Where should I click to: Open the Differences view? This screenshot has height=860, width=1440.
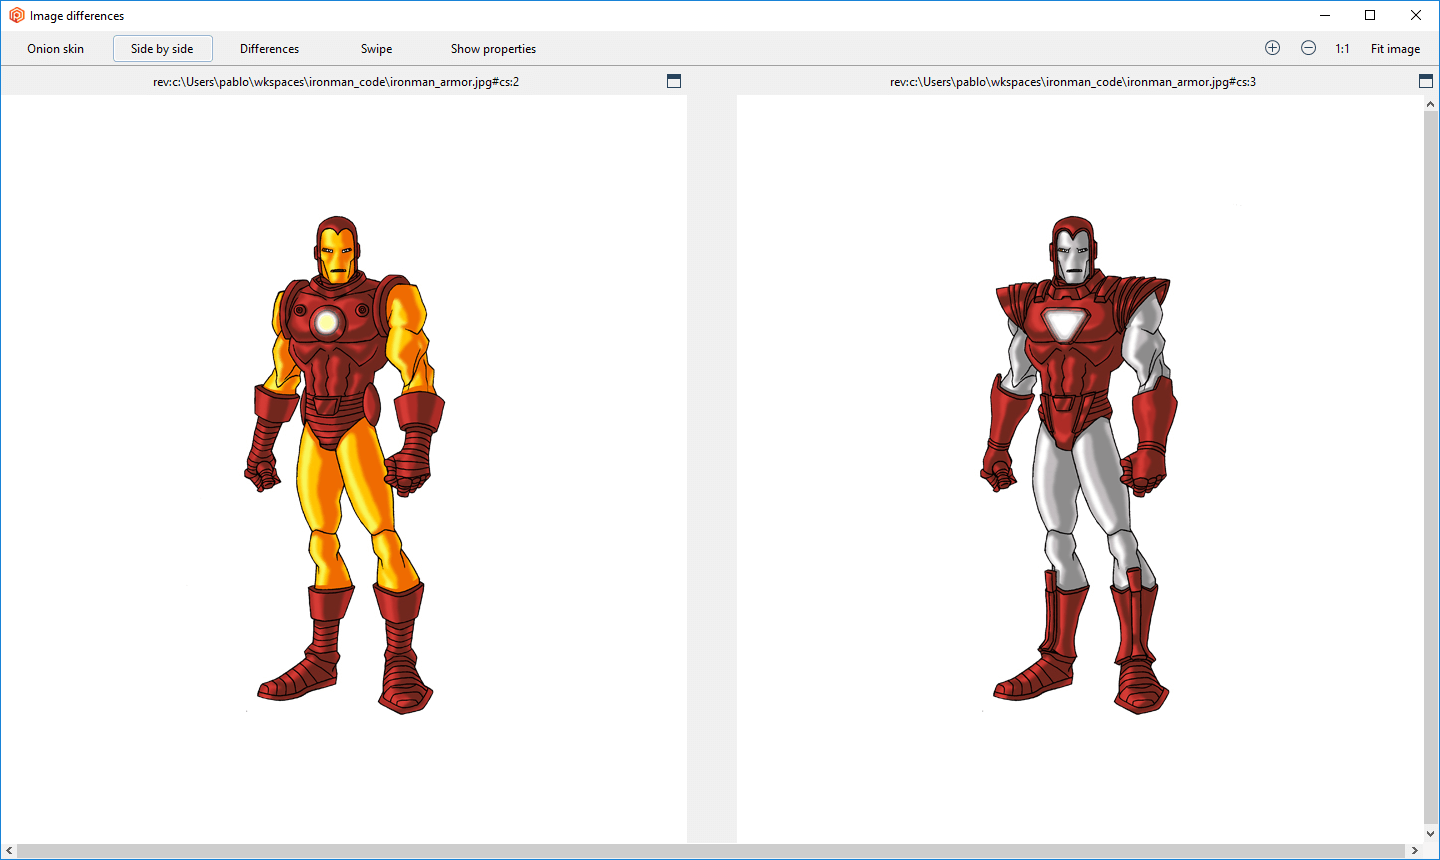pos(269,49)
